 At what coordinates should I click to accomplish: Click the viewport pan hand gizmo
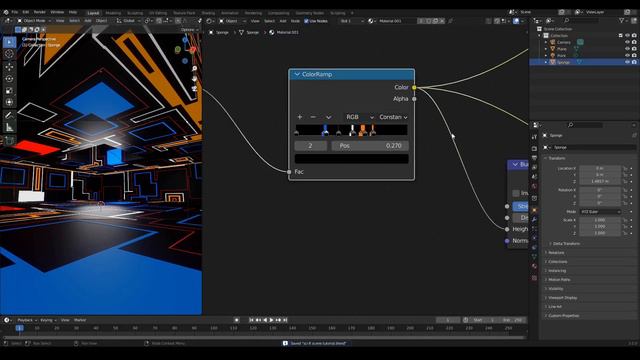195,78
